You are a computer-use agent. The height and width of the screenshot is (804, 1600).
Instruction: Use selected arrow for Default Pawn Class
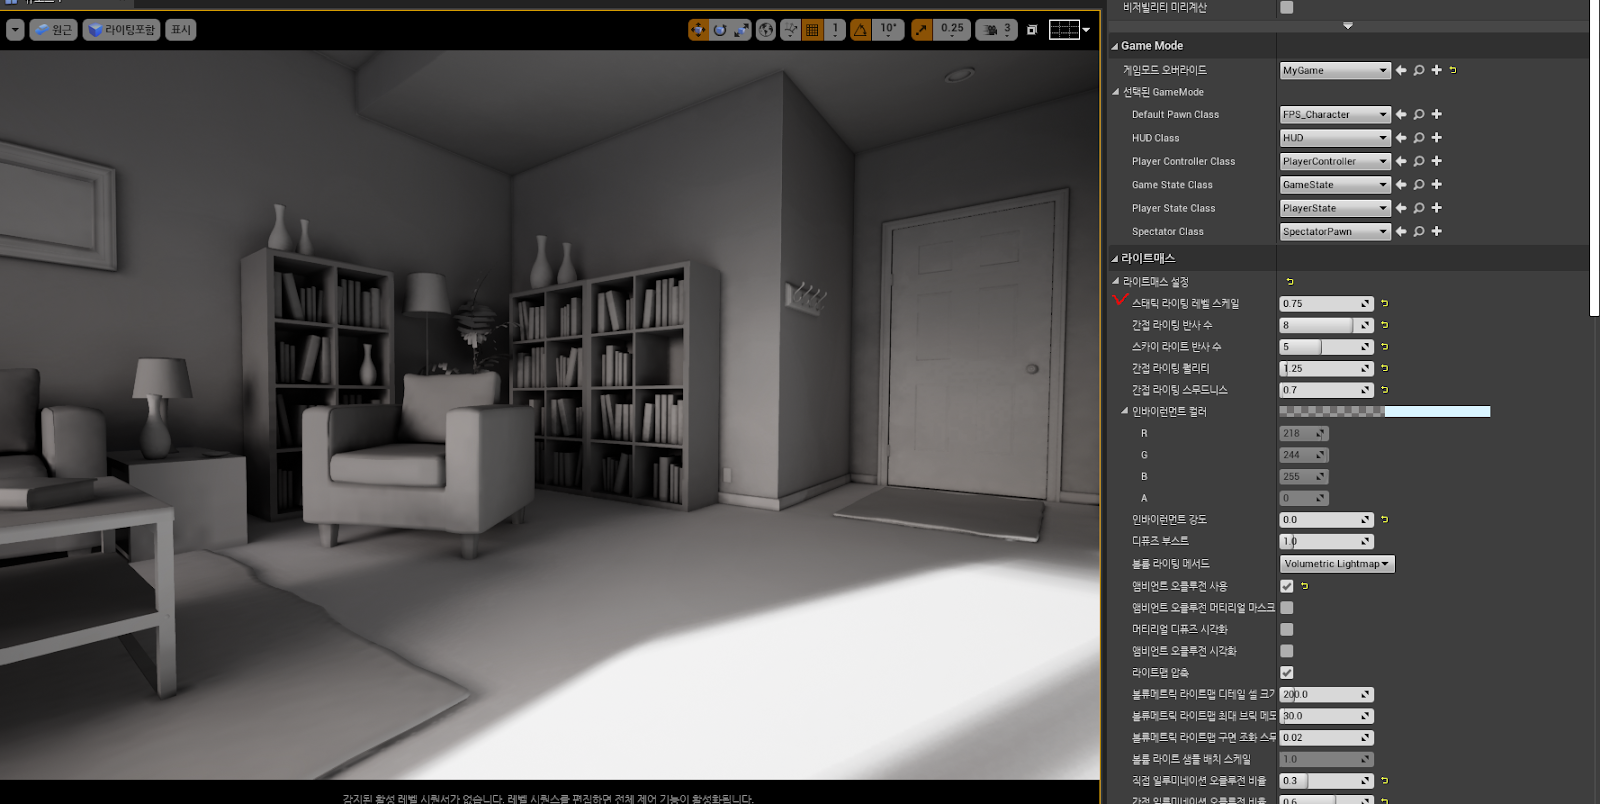pyautogui.click(x=1401, y=114)
